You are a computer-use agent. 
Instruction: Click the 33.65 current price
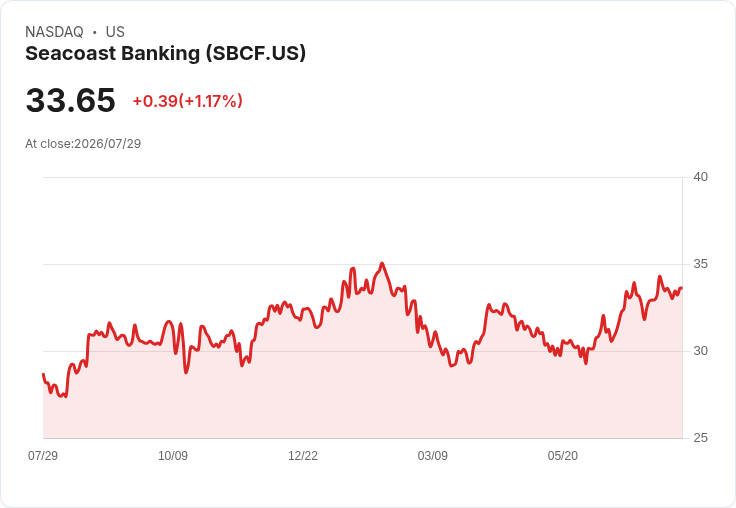click(70, 100)
